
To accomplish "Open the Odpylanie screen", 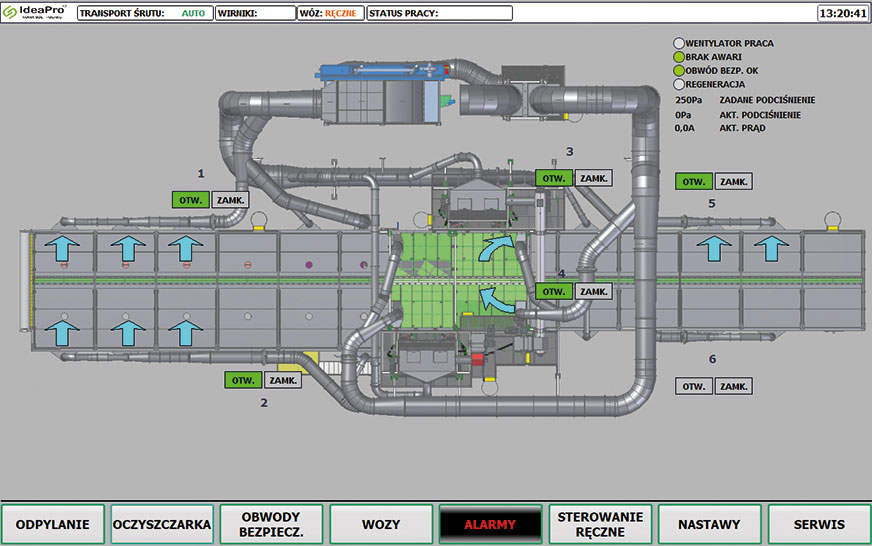I will 53,524.
